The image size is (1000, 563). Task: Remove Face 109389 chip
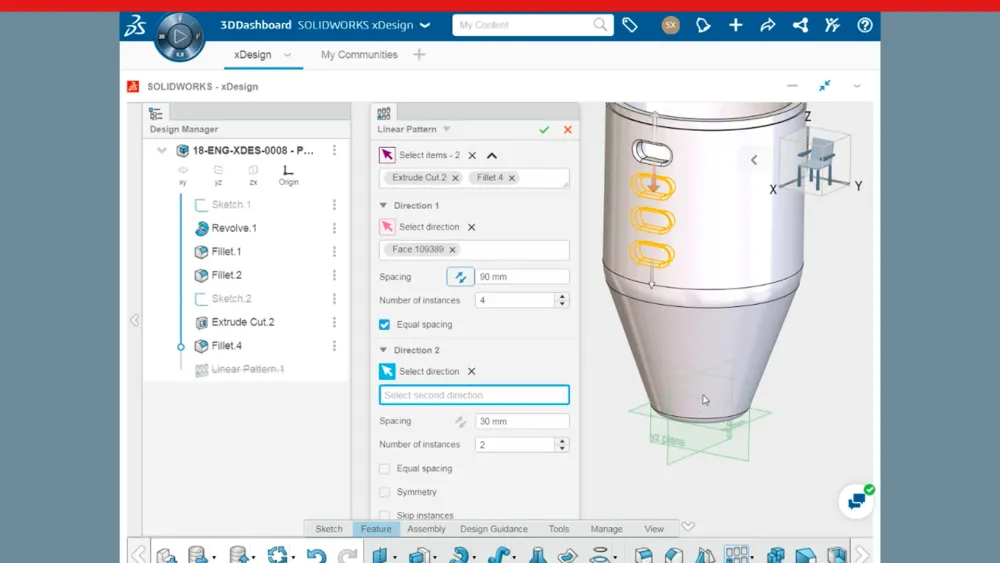(452, 249)
